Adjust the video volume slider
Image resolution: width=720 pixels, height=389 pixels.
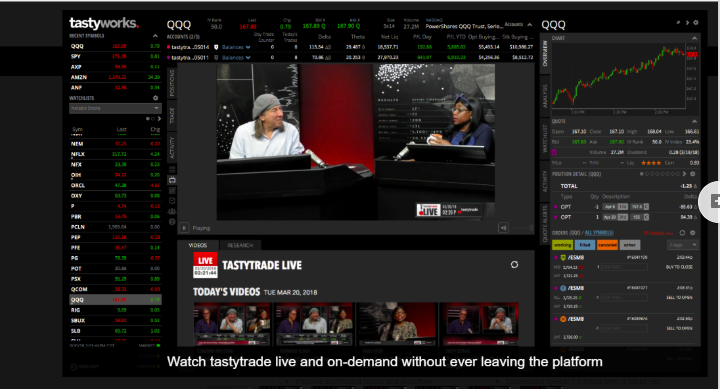522,228
